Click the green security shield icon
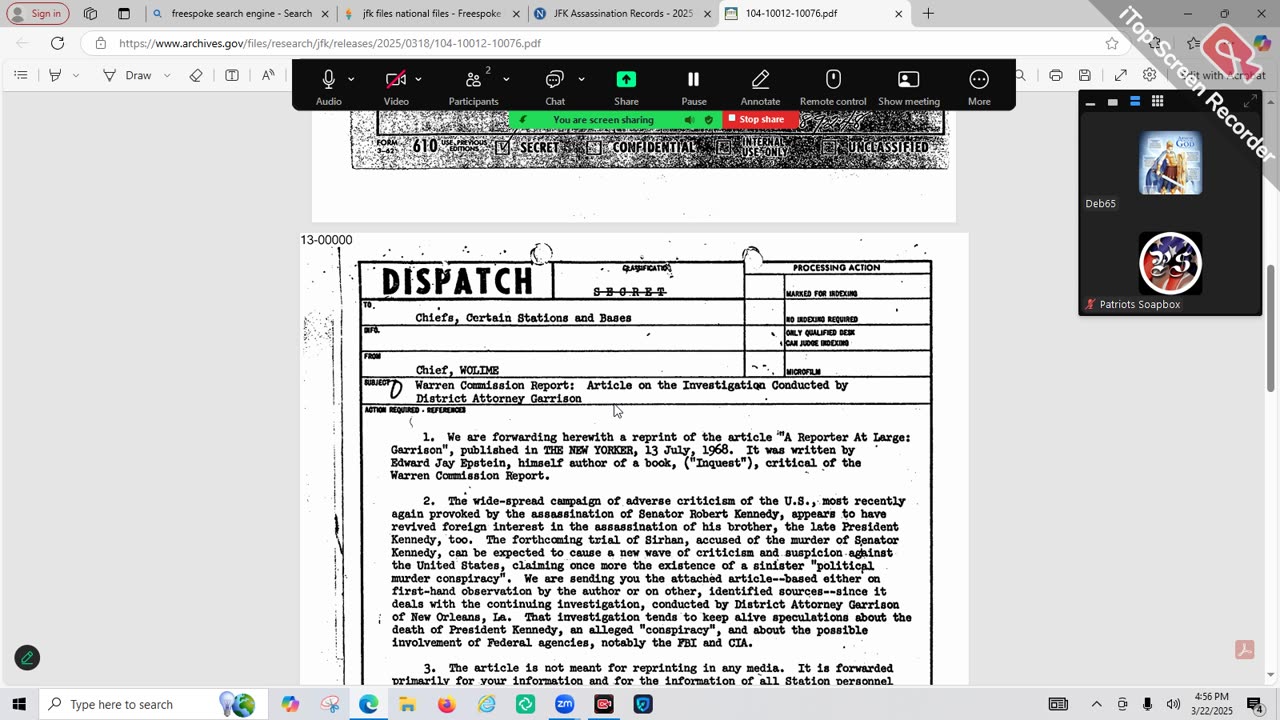The image size is (1280, 720). (x=709, y=120)
